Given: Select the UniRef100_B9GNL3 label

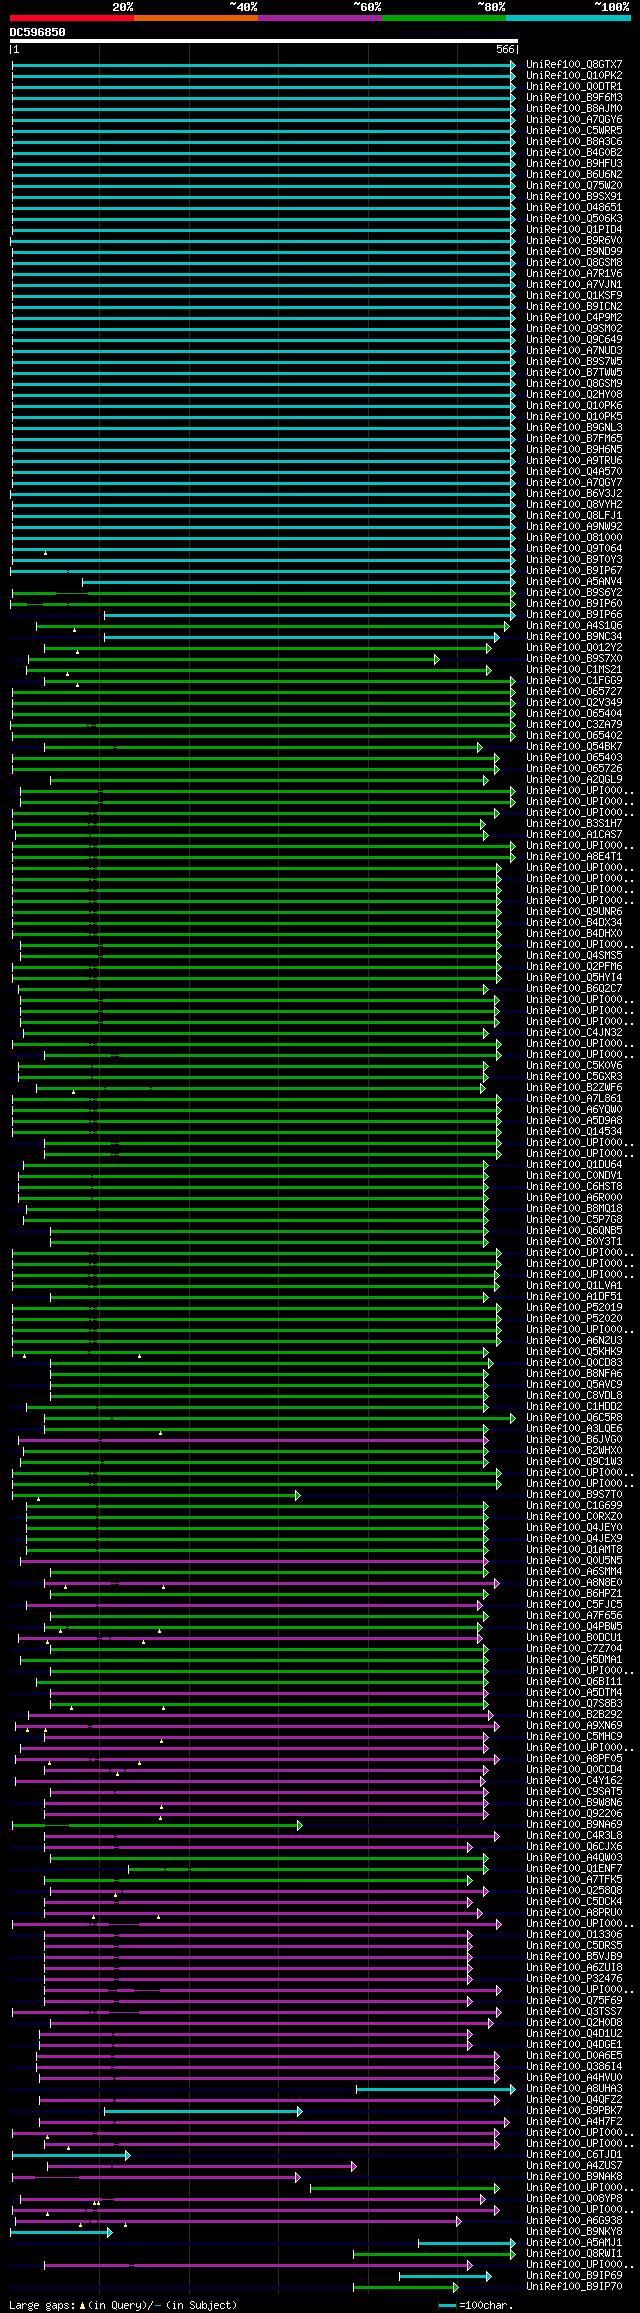Looking at the screenshot, I should [574, 428].
